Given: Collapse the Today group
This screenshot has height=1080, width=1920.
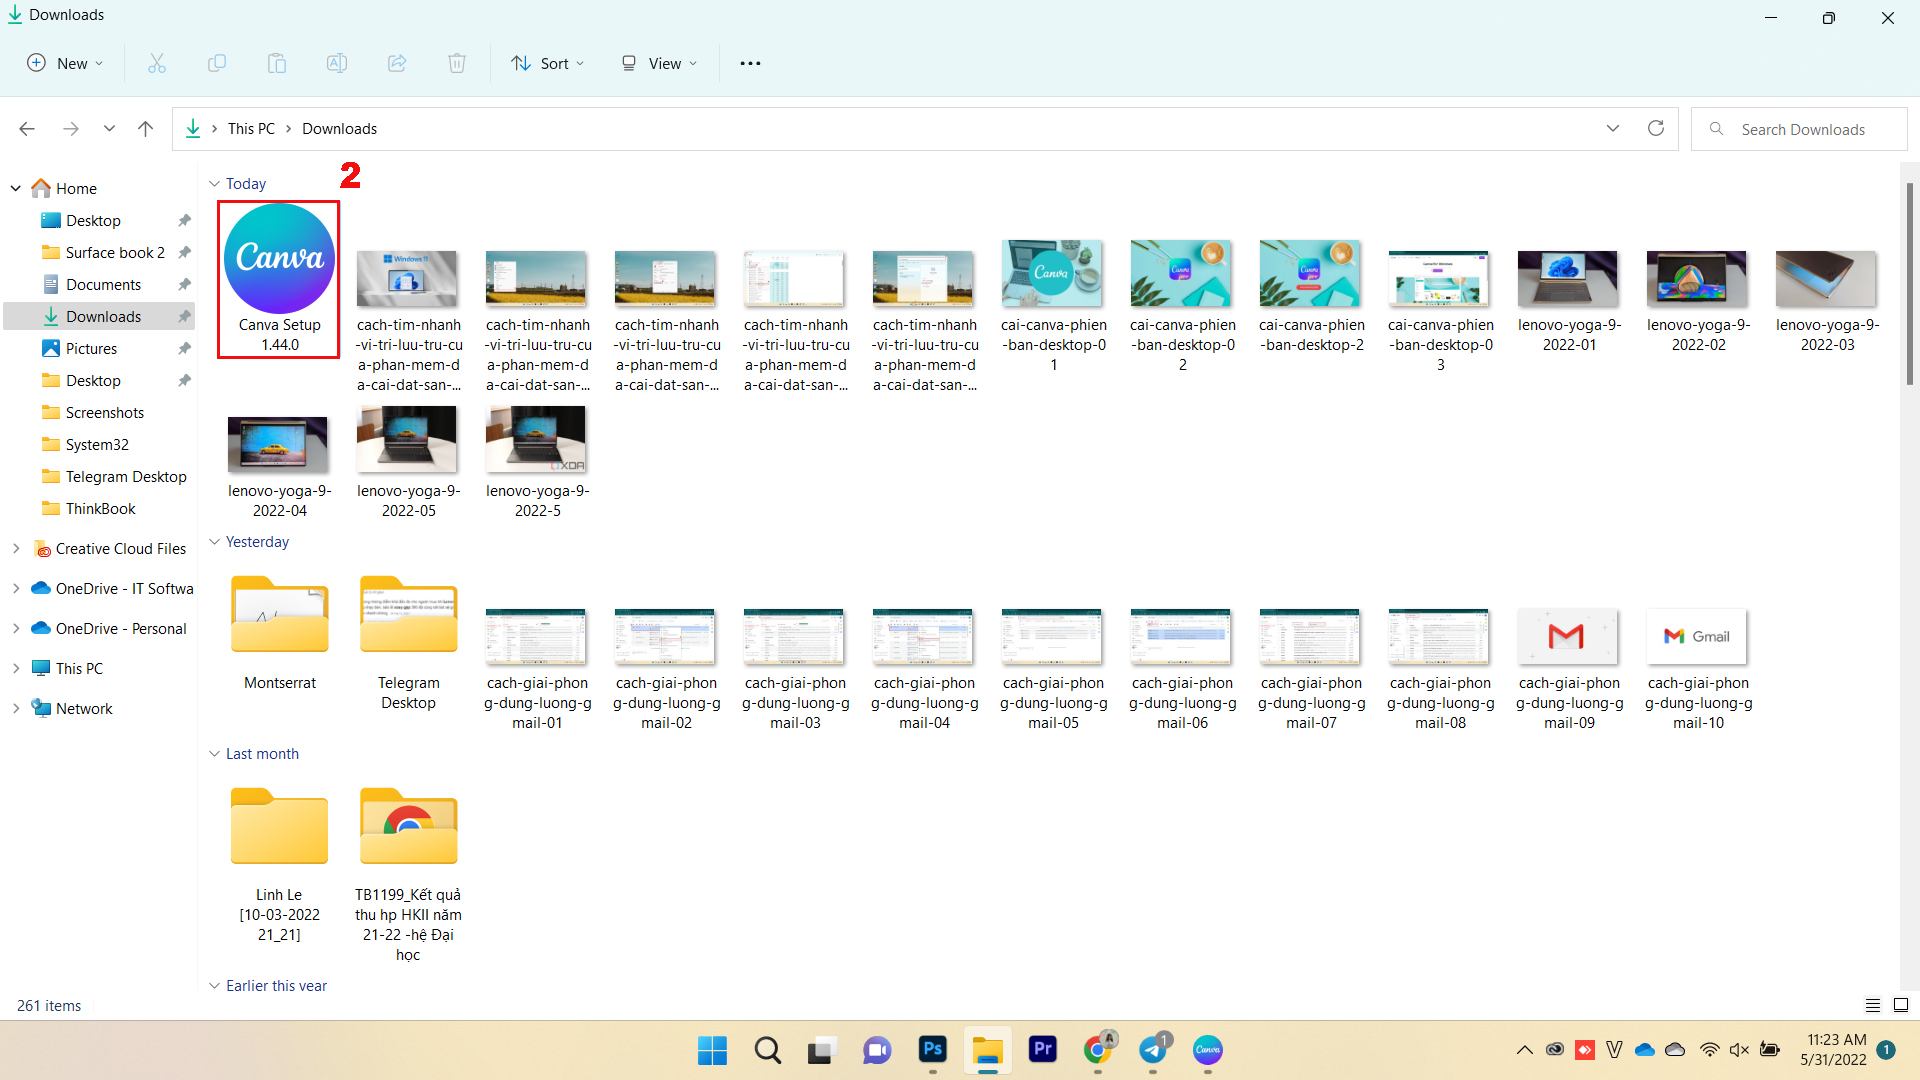Looking at the screenshot, I should pyautogui.click(x=214, y=184).
